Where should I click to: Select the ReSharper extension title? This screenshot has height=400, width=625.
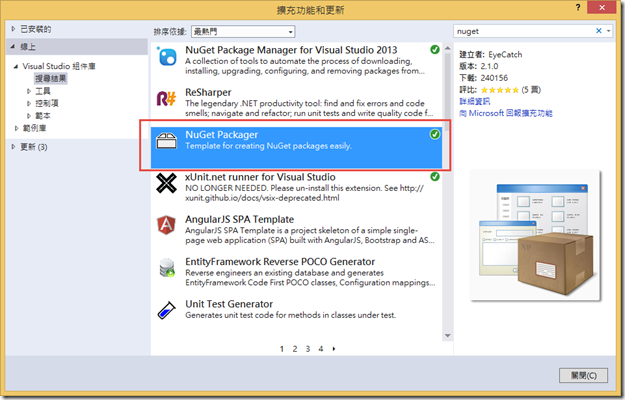coord(208,92)
